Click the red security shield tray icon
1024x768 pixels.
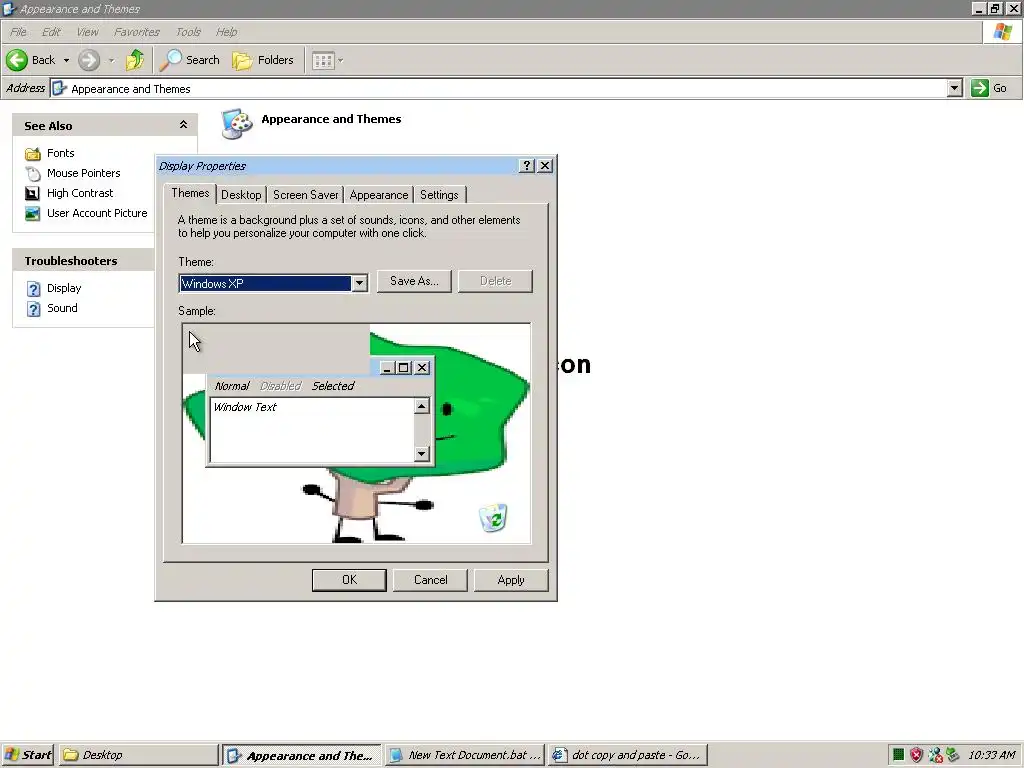click(x=916, y=755)
